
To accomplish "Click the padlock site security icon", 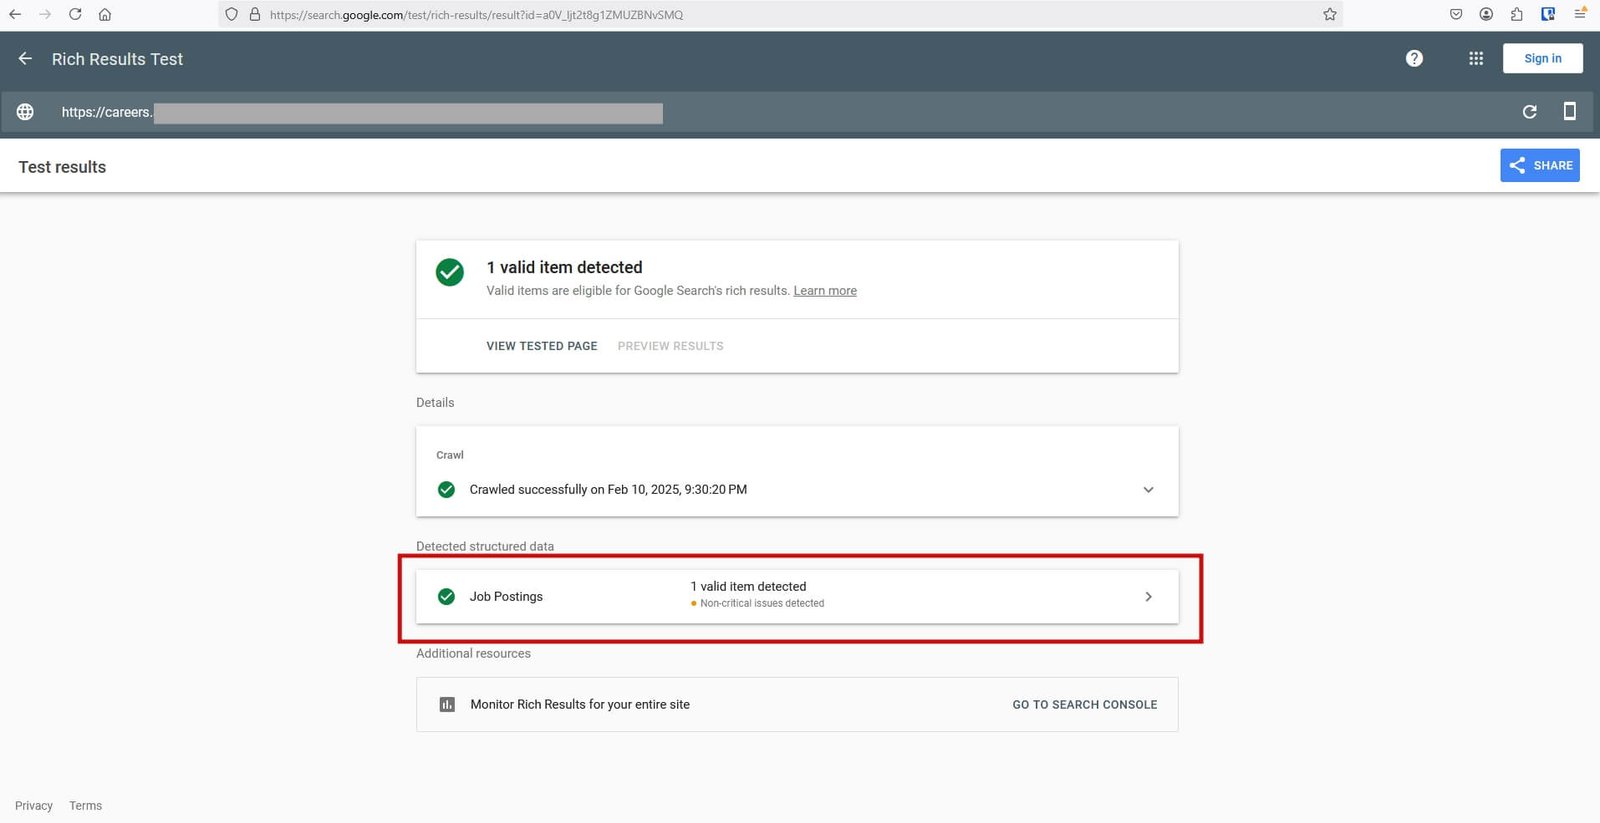I will (254, 14).
